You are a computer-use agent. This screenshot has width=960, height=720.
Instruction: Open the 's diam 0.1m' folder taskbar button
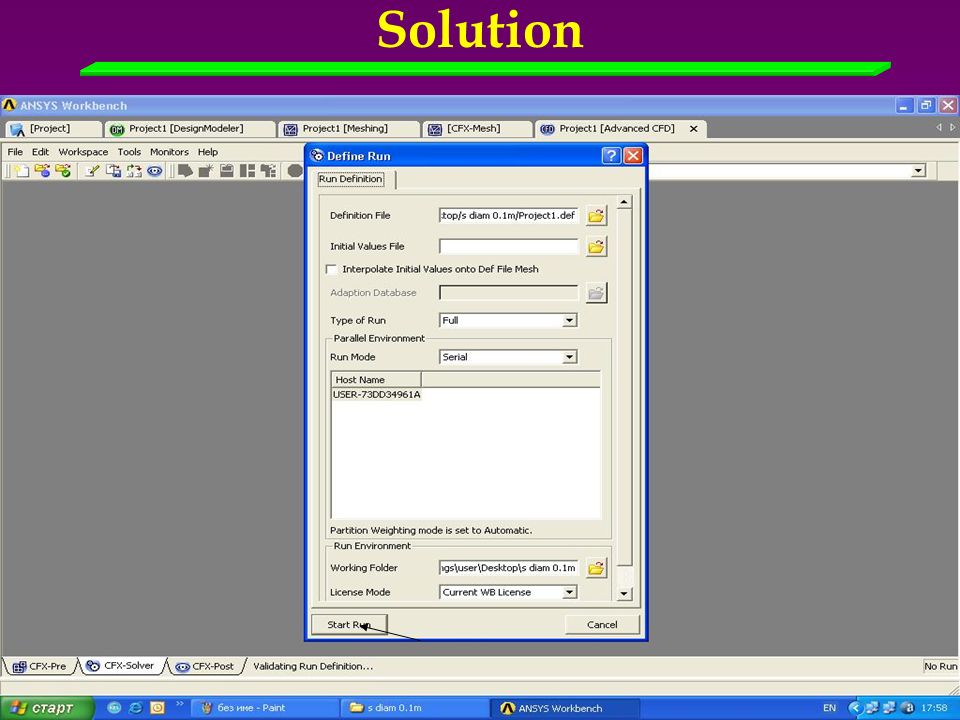tap(414, 708)
